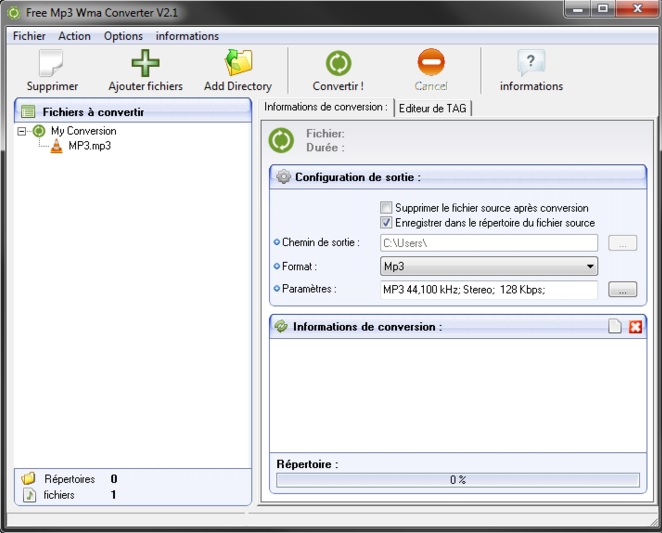Select MP3.mp3 in the file tree
662x533 pixels.
tap(90, 146)
